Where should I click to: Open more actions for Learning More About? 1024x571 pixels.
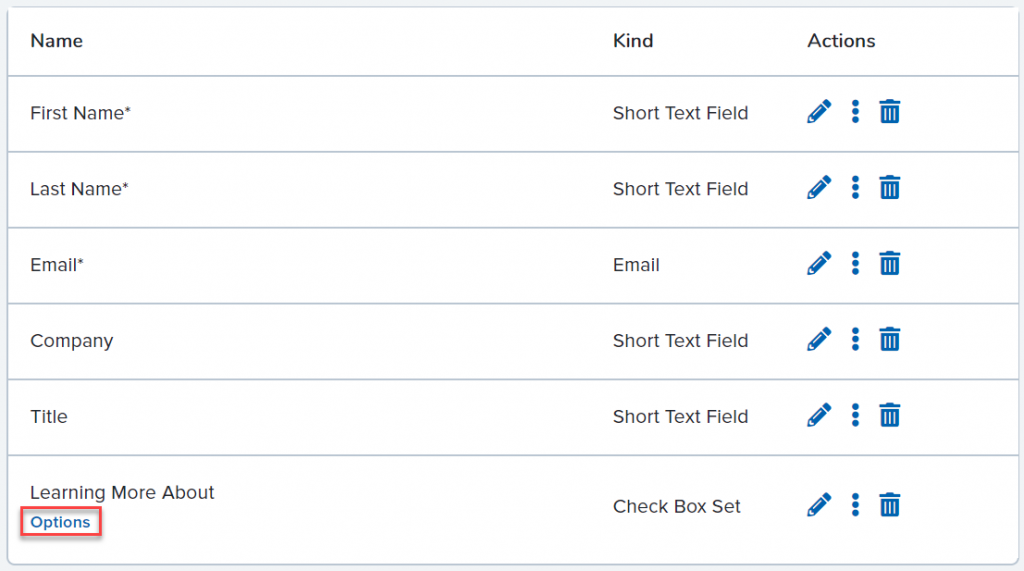tap(855, 506)
